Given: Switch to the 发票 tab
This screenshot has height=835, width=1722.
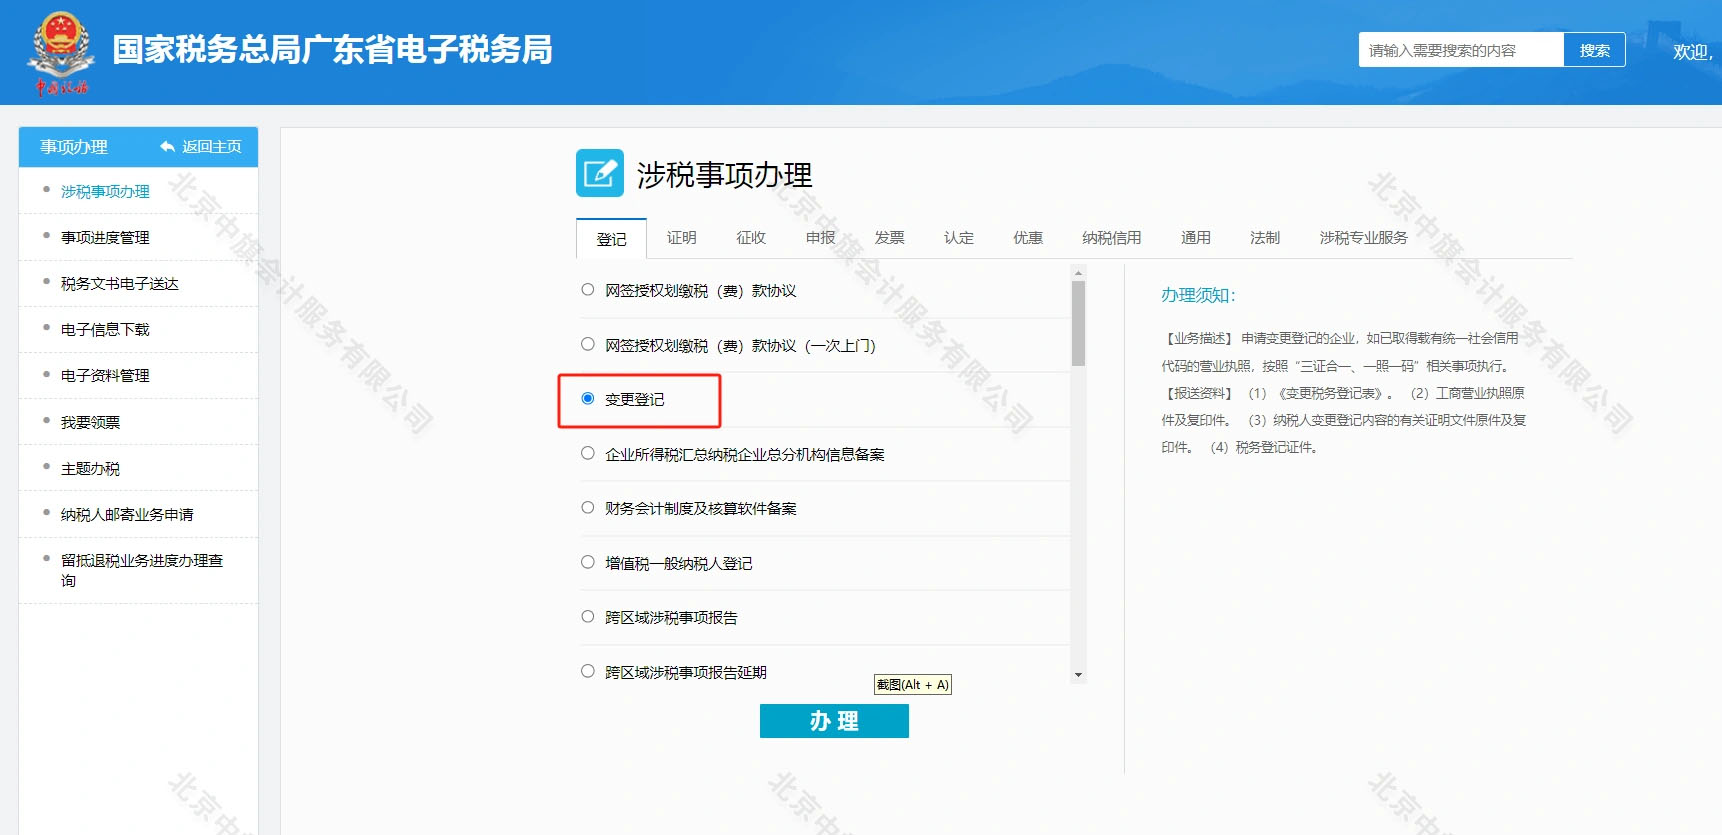Looking at the screenshot, I should click(889, 238).
